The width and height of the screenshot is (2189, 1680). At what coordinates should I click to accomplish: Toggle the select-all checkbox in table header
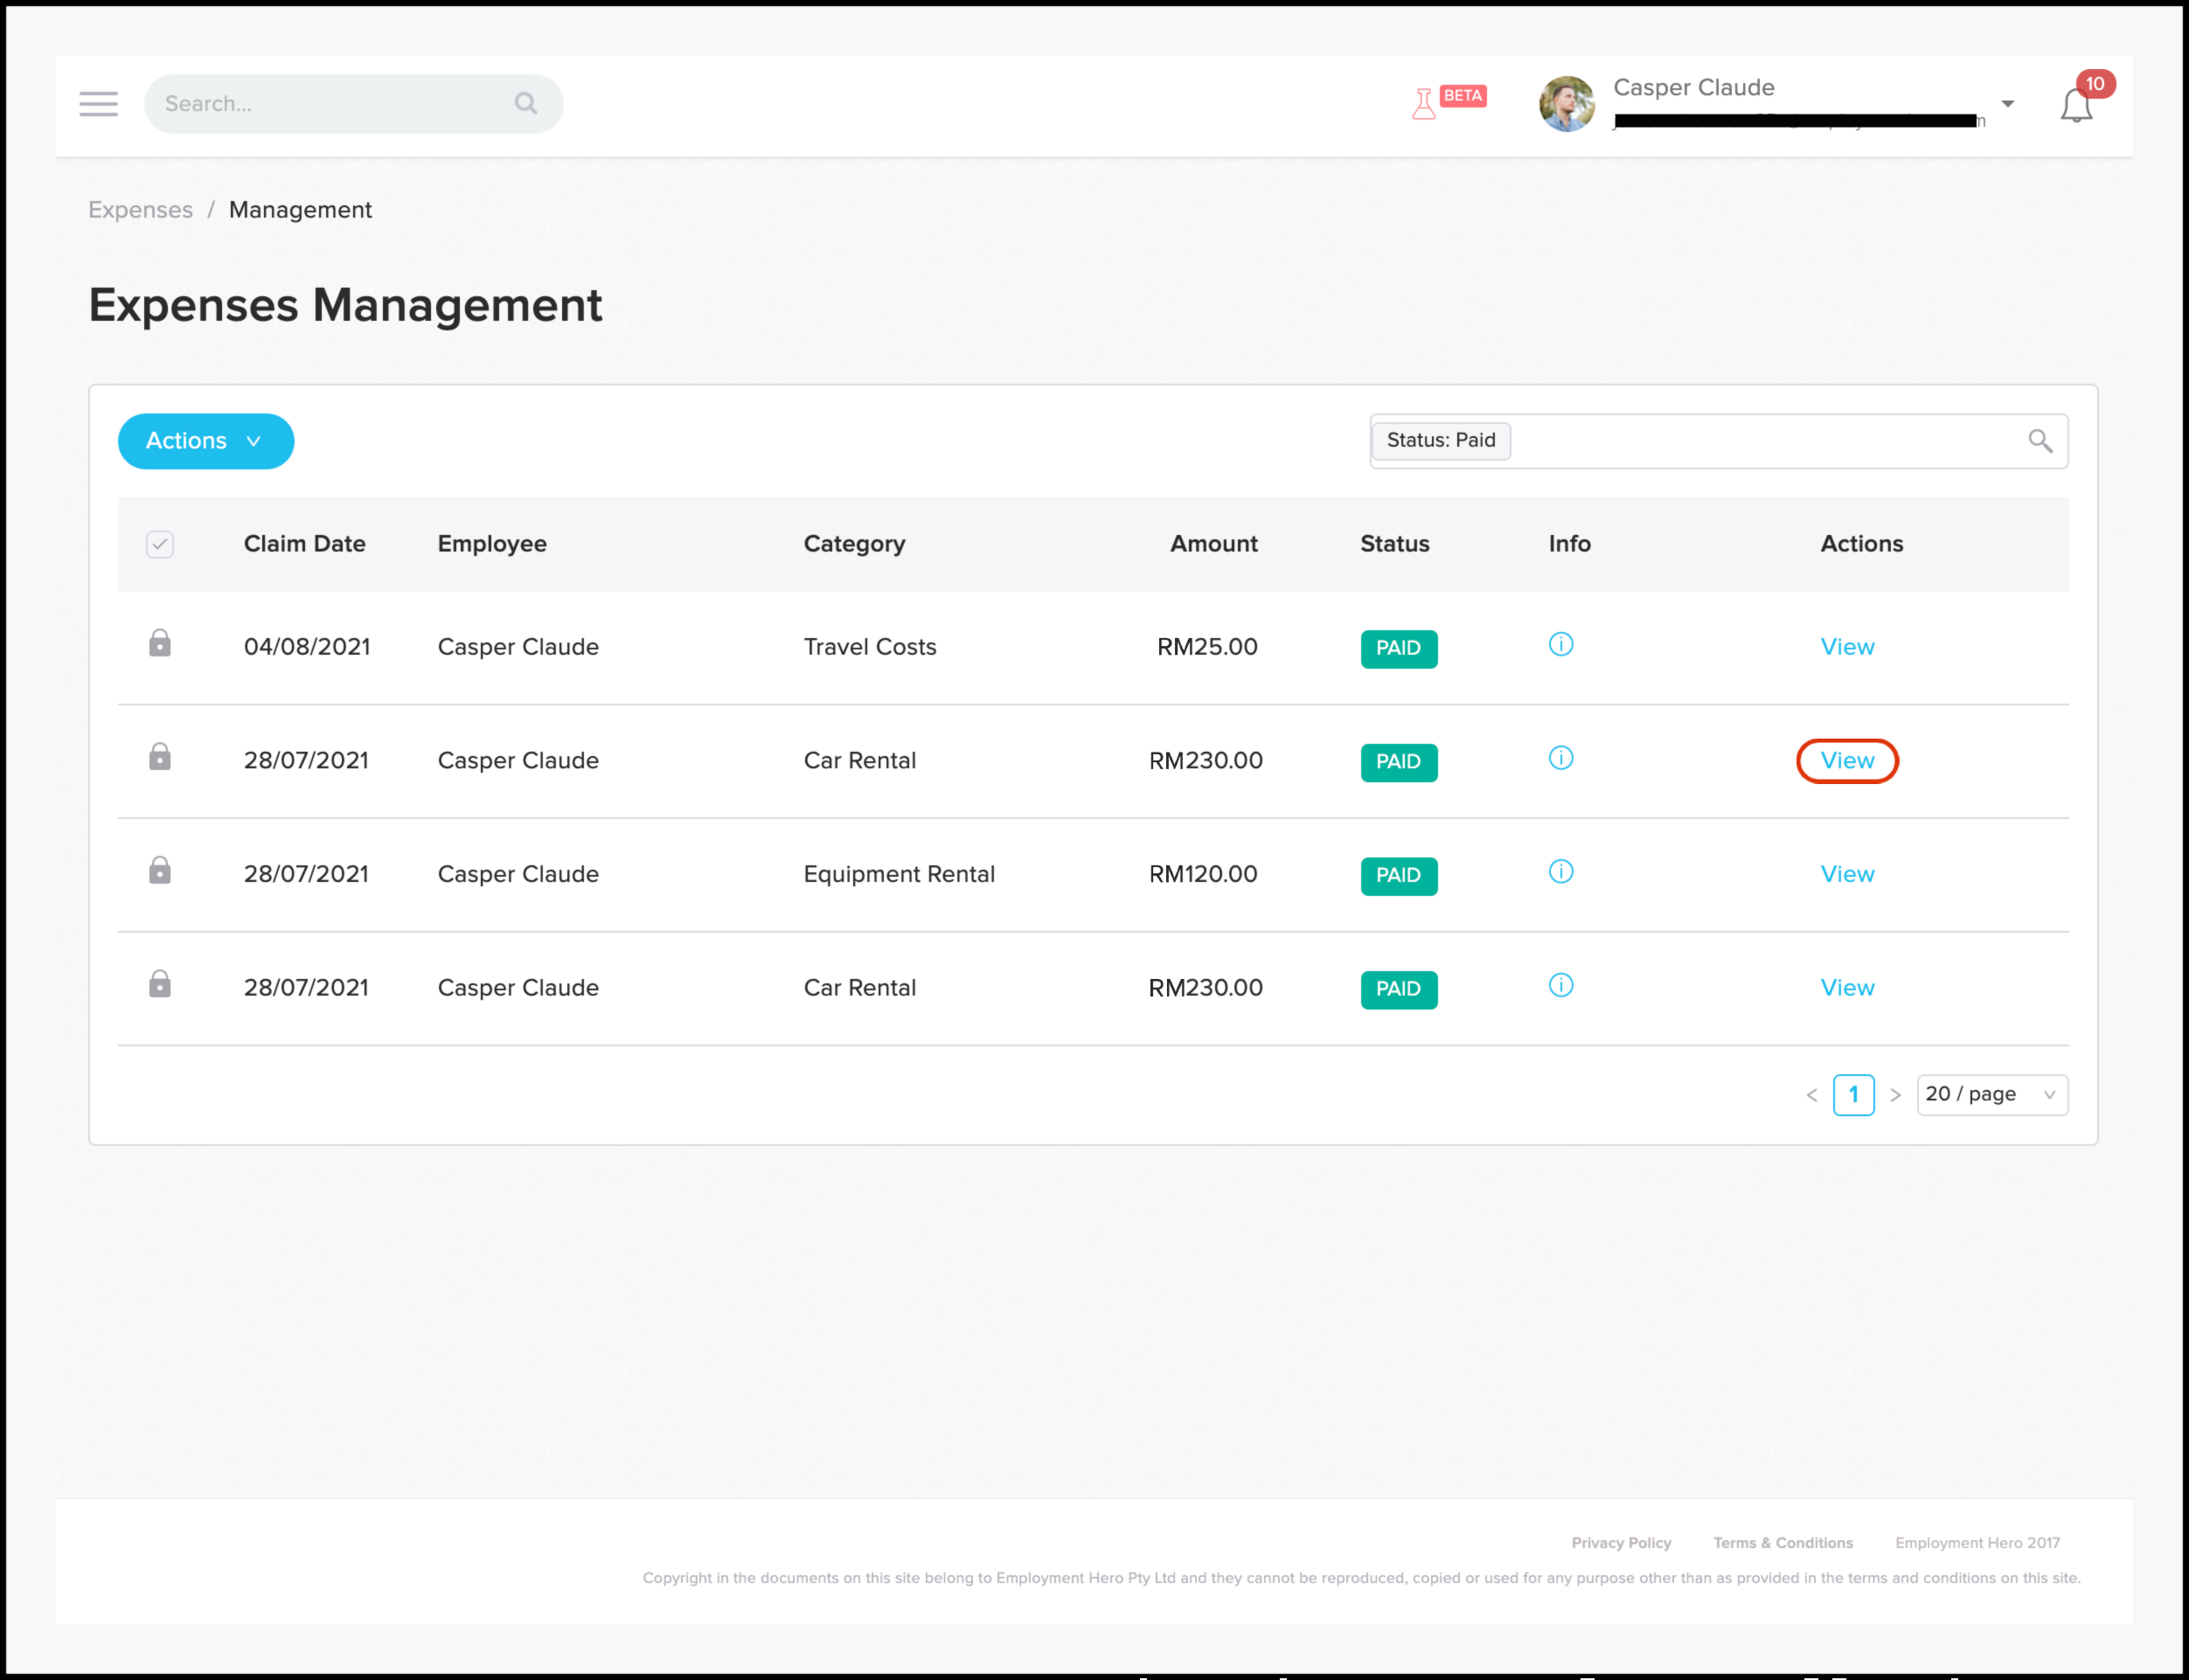pyautogui.click(x=160, y=544)
